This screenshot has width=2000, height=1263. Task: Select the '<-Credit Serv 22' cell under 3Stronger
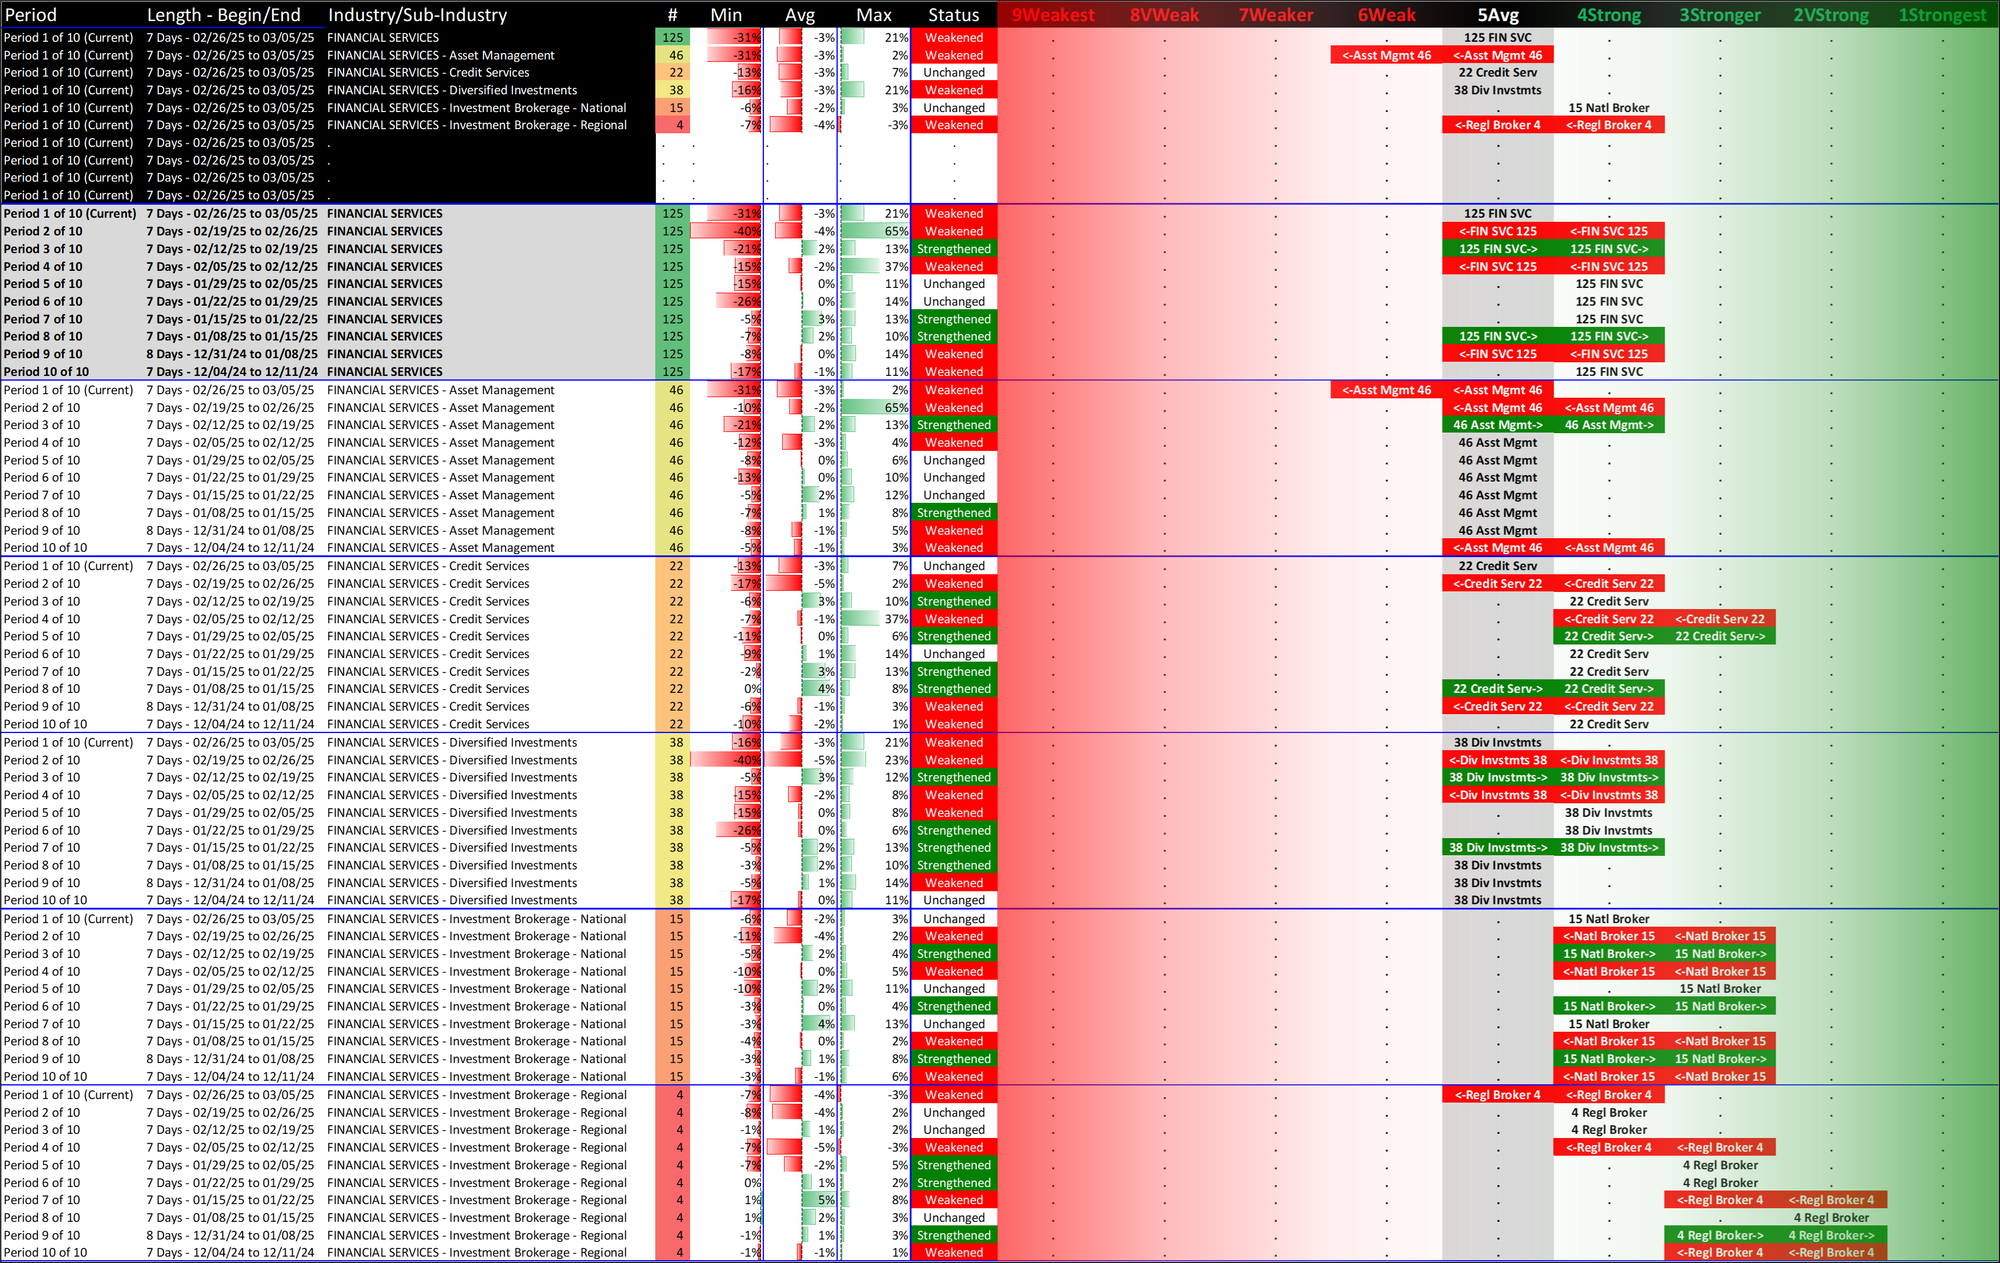(x=1720, y=619)
